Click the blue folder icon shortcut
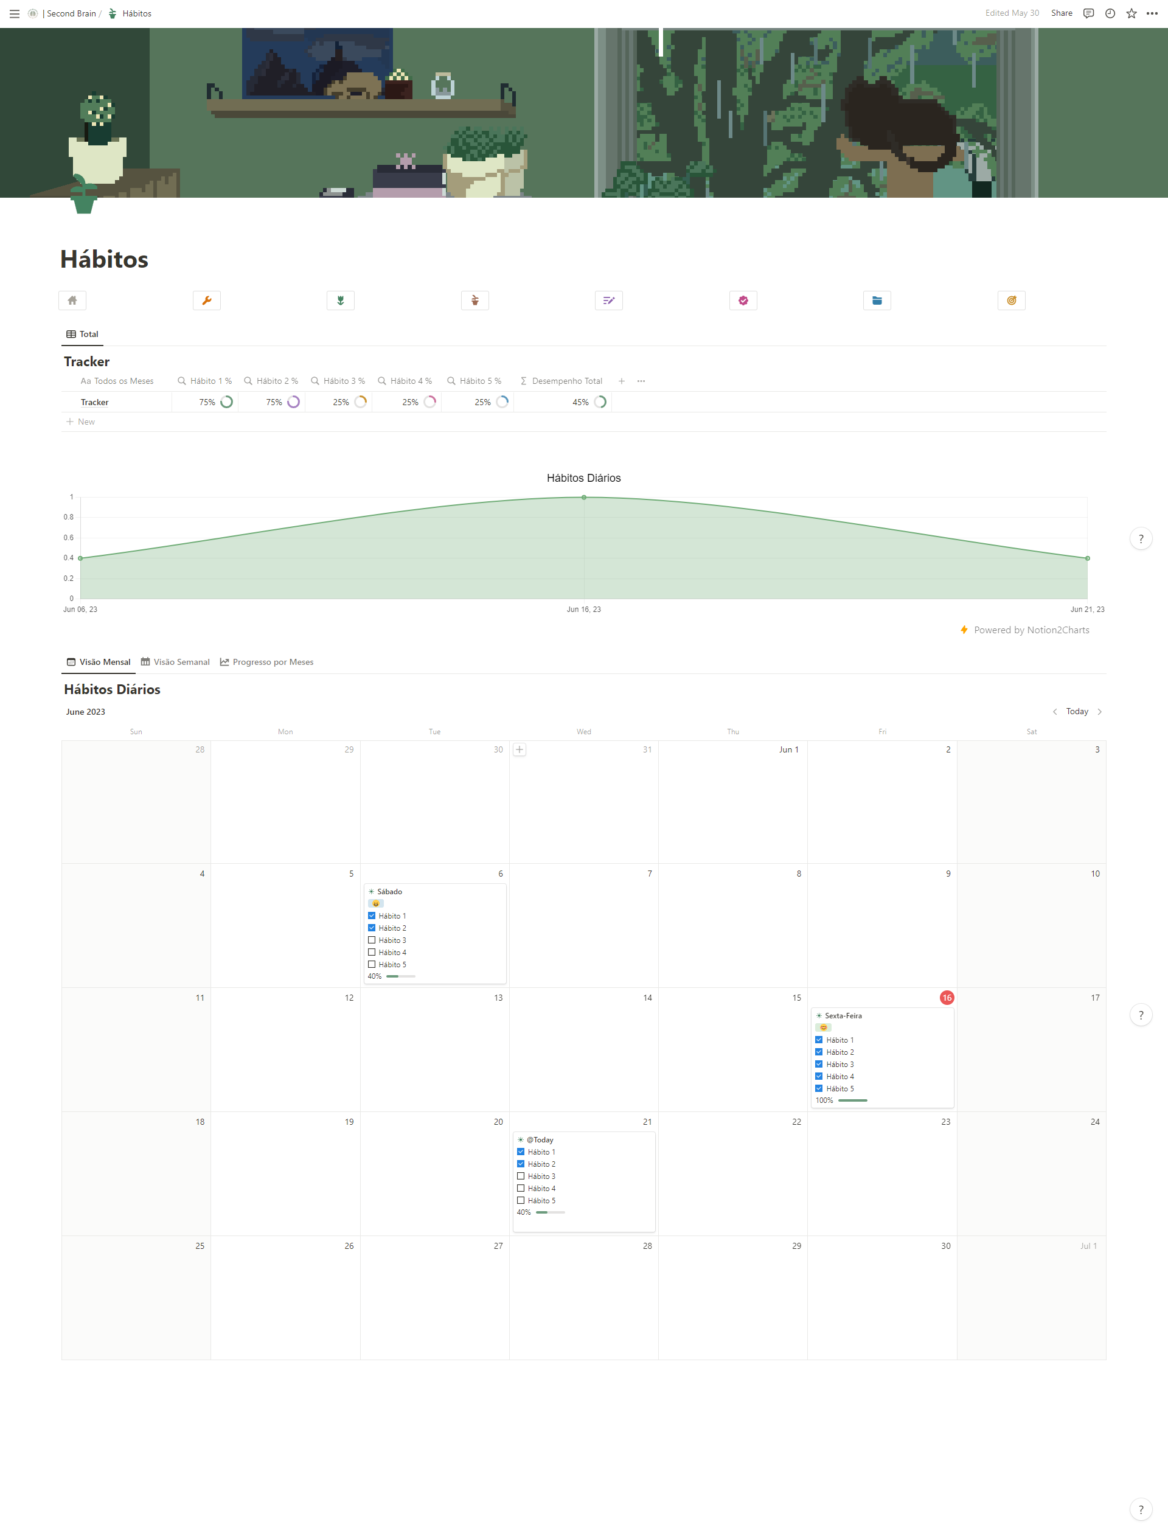 pyautogui.click(x=877, y=300)
